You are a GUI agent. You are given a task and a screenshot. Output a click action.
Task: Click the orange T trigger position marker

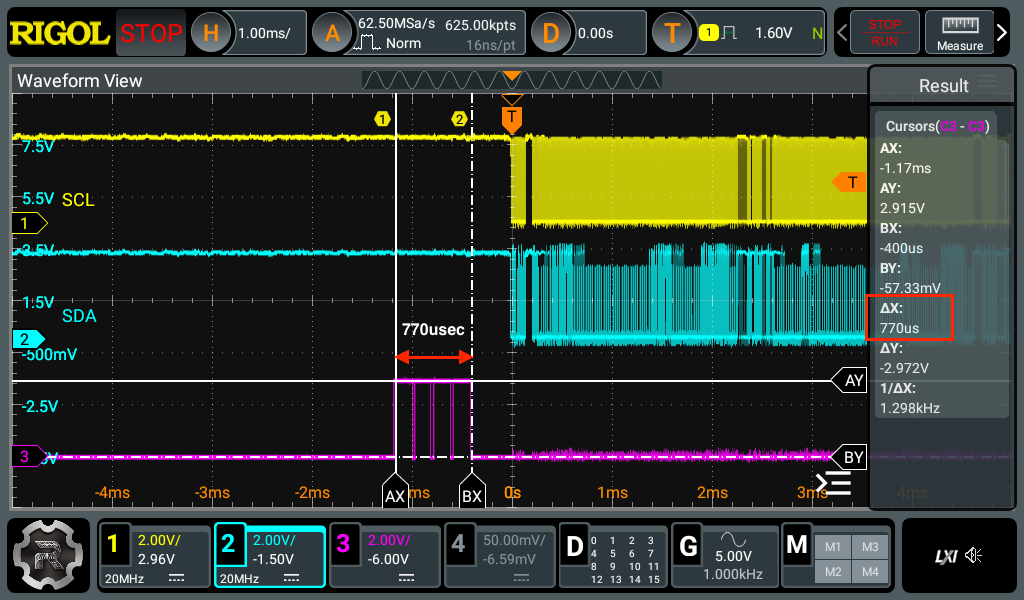[512, 118]
